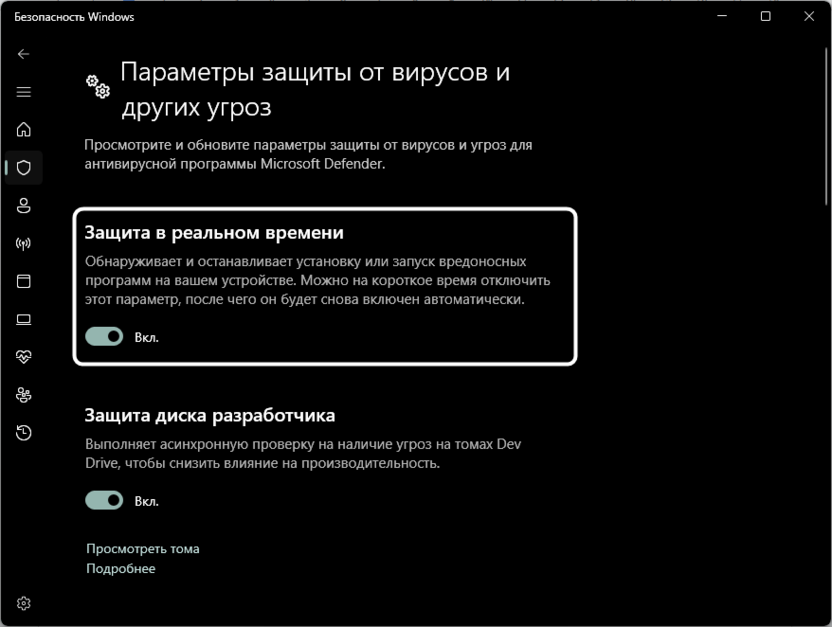Open Settings gear in sidebar bottom
The height and width of the screenshot is (627, 832).
pos(23,603)
